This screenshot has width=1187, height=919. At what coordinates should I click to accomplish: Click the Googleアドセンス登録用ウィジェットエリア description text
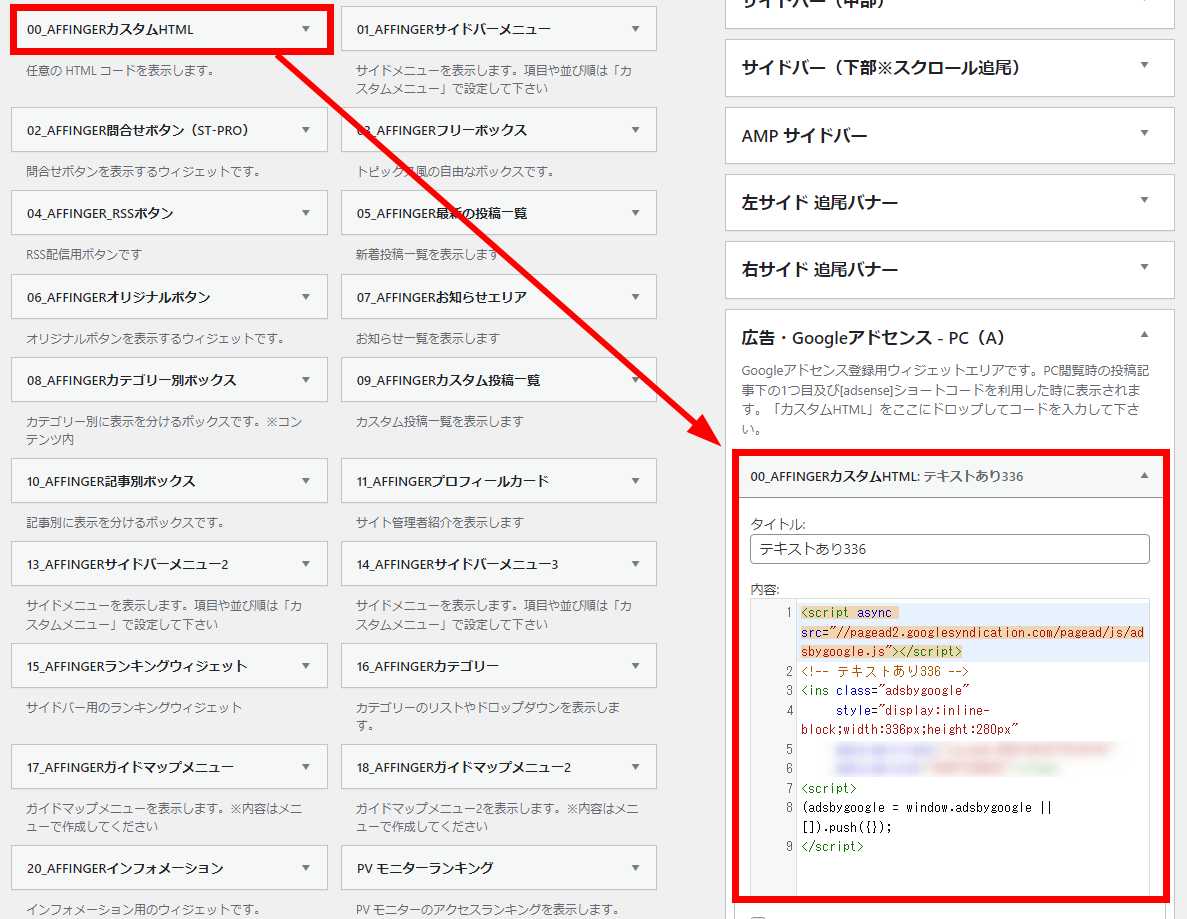[946, 400]
